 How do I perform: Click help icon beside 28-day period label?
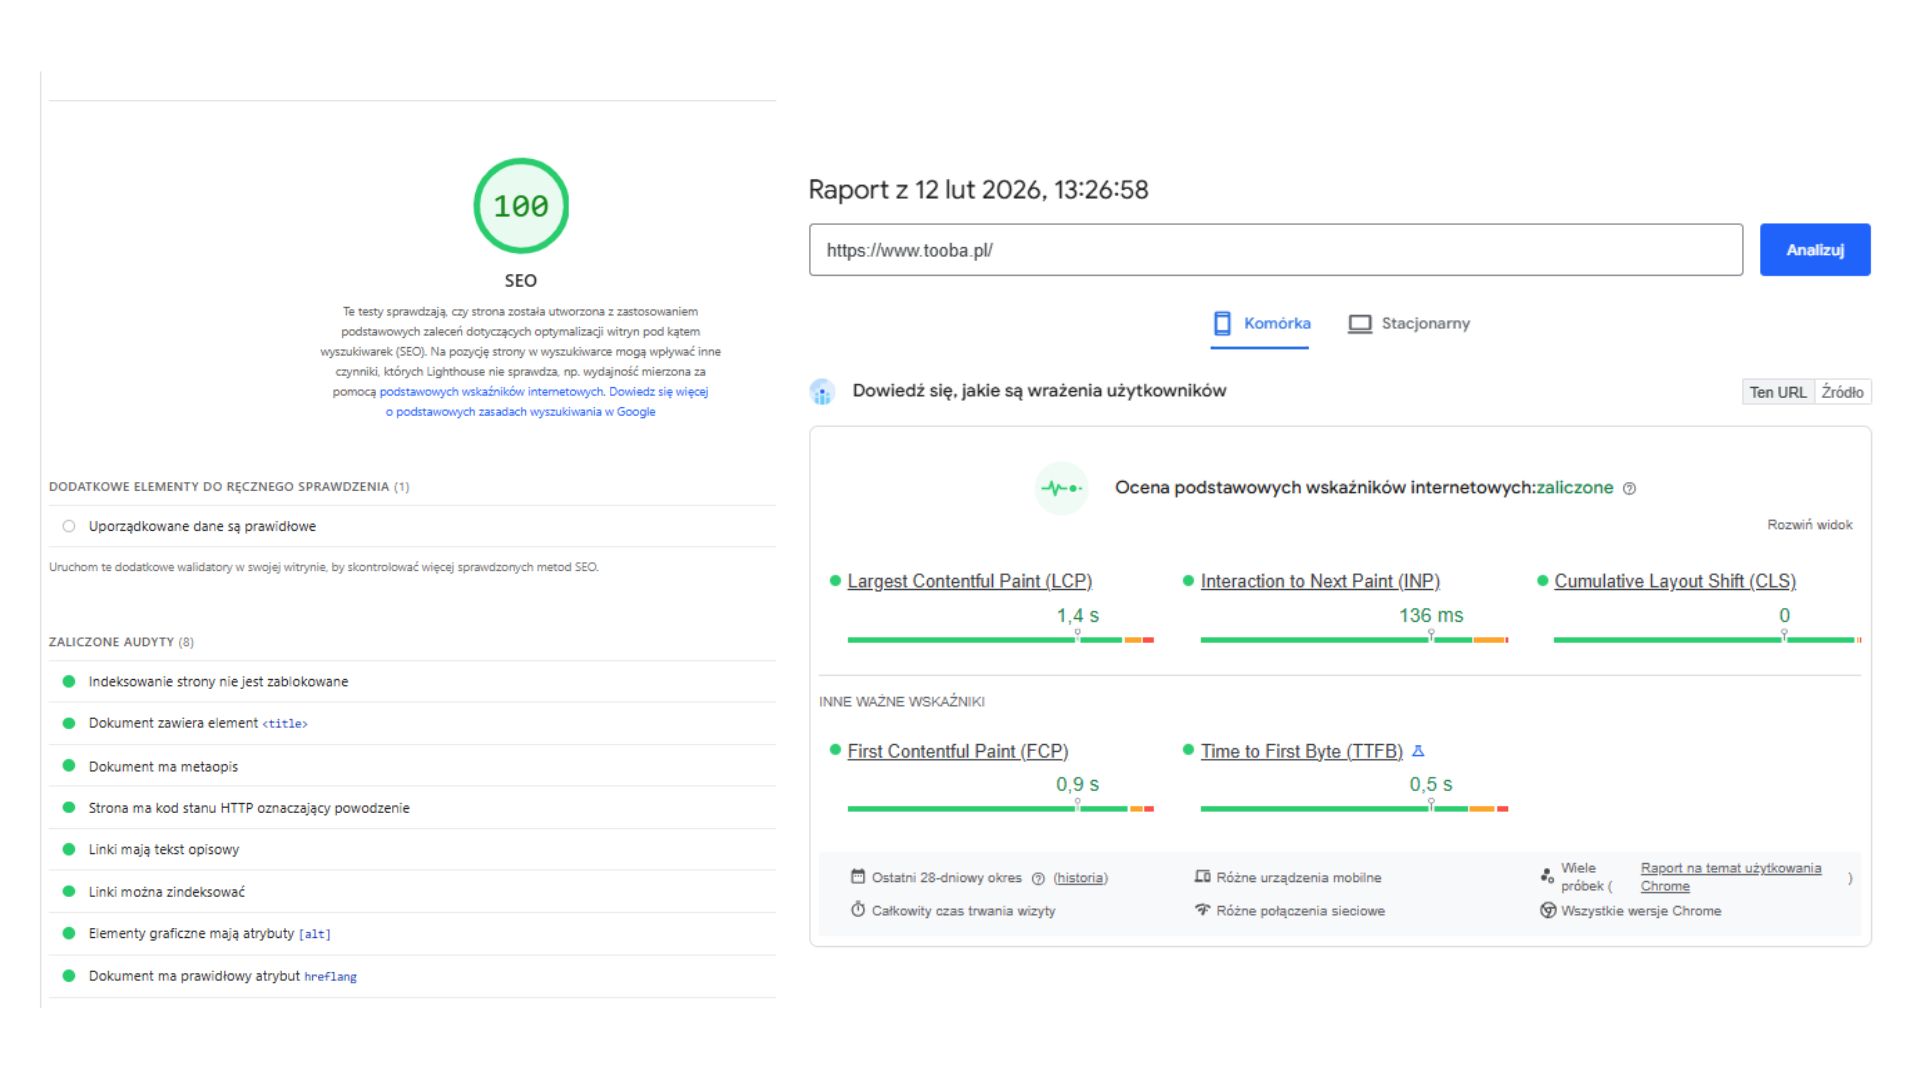click(x=1038, y=879)
